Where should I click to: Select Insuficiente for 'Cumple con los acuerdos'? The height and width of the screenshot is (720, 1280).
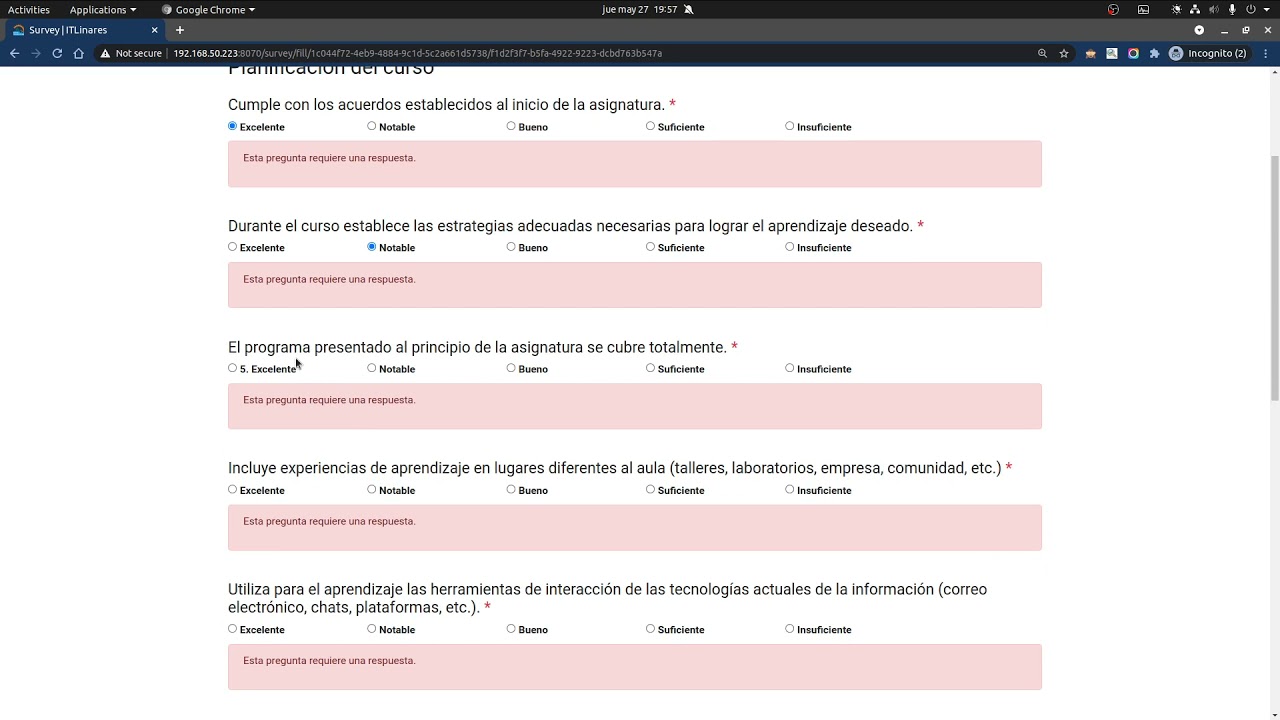click(790, 126)
